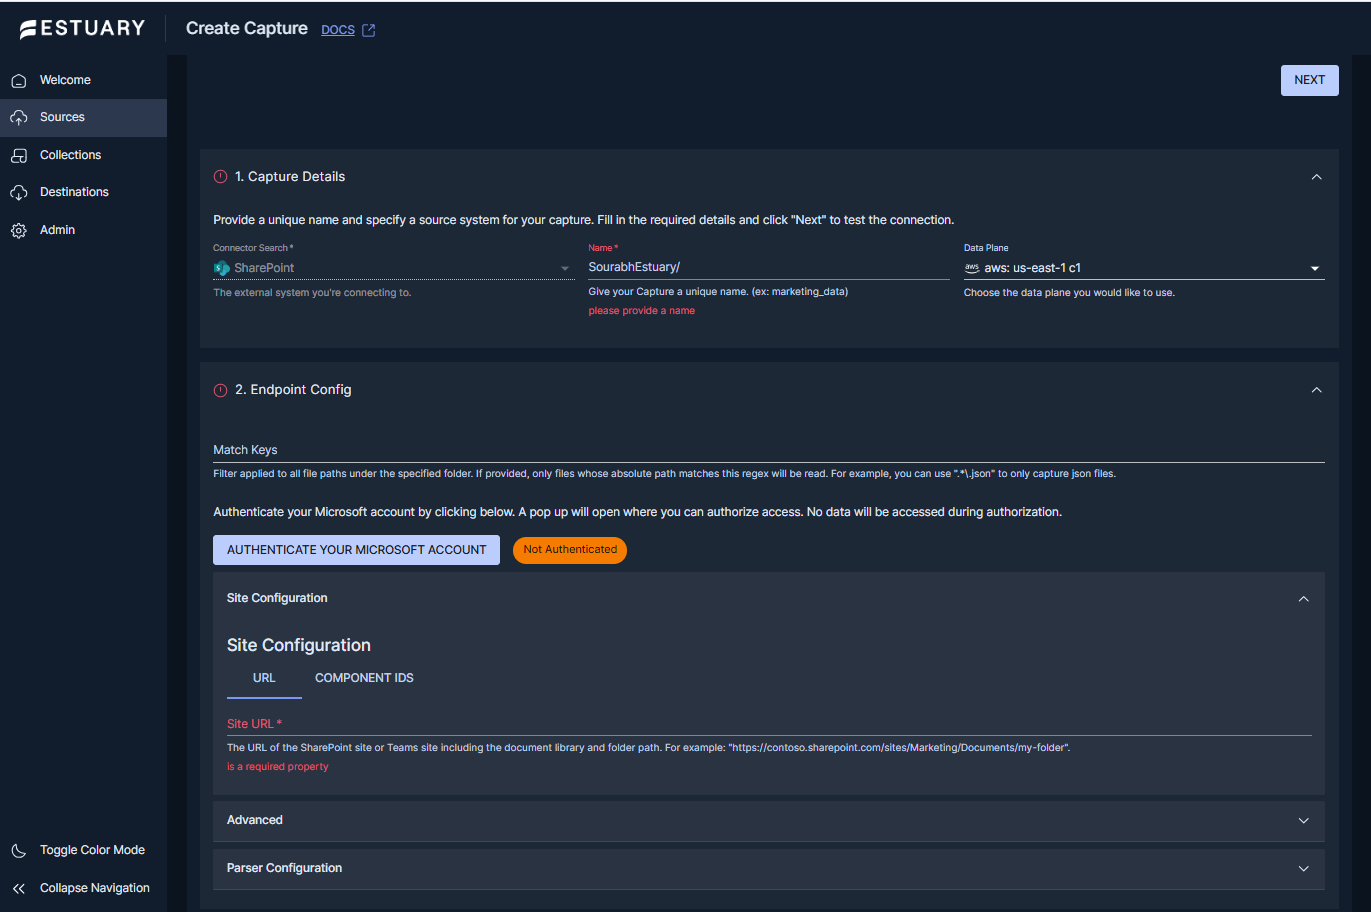Click the external link icon beside Docs
The width and height of the screenshot is (1371, 912).
[x=369, y=30]
